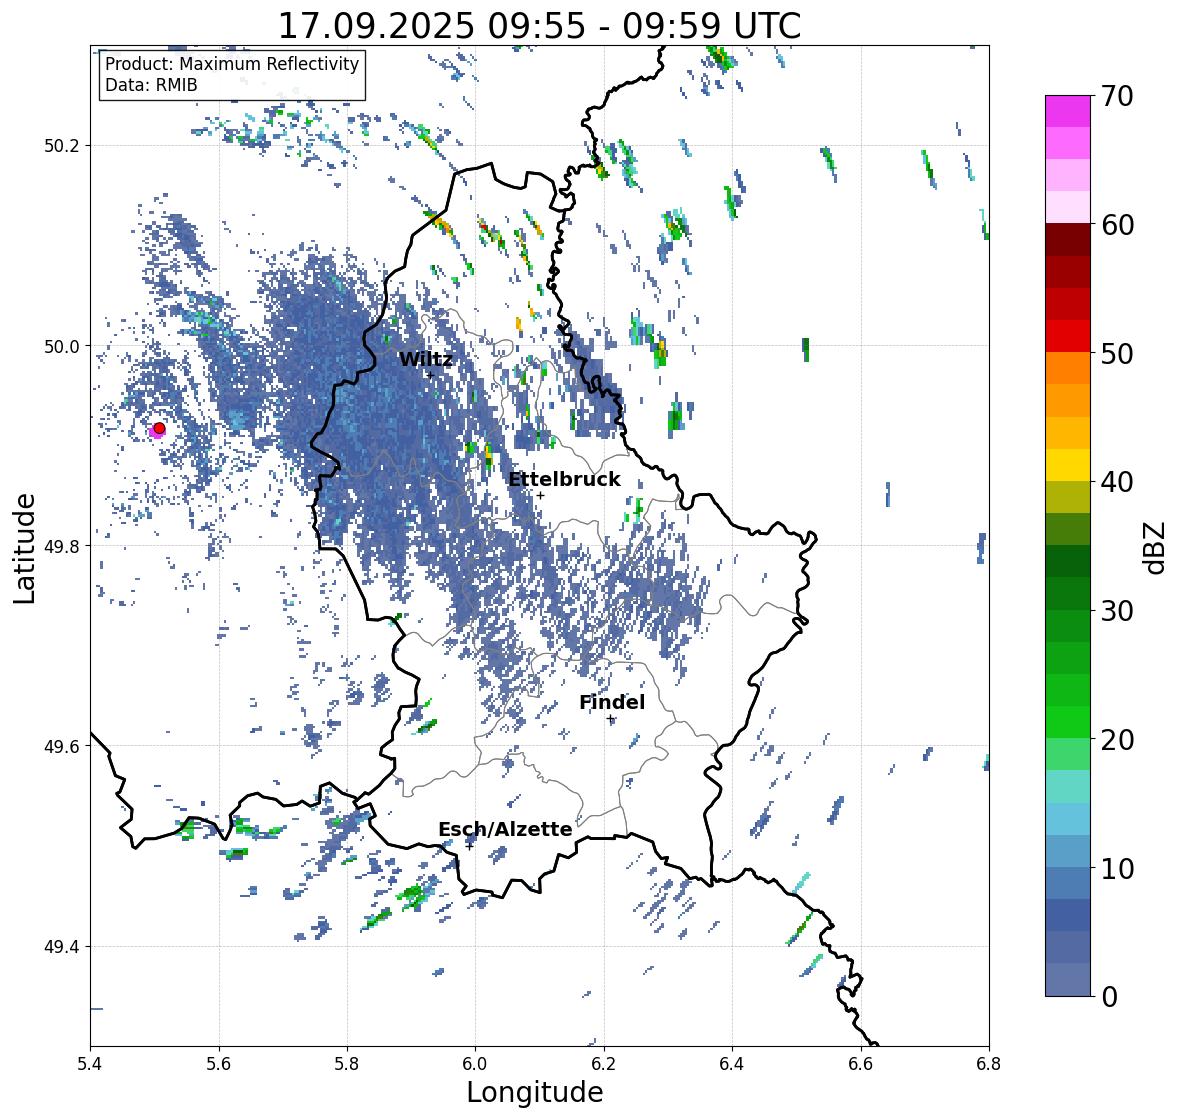This screenshot has width=1179, height=1117.
Task: Click the orange colorbar segment below 50
Action: point(1068,368)
